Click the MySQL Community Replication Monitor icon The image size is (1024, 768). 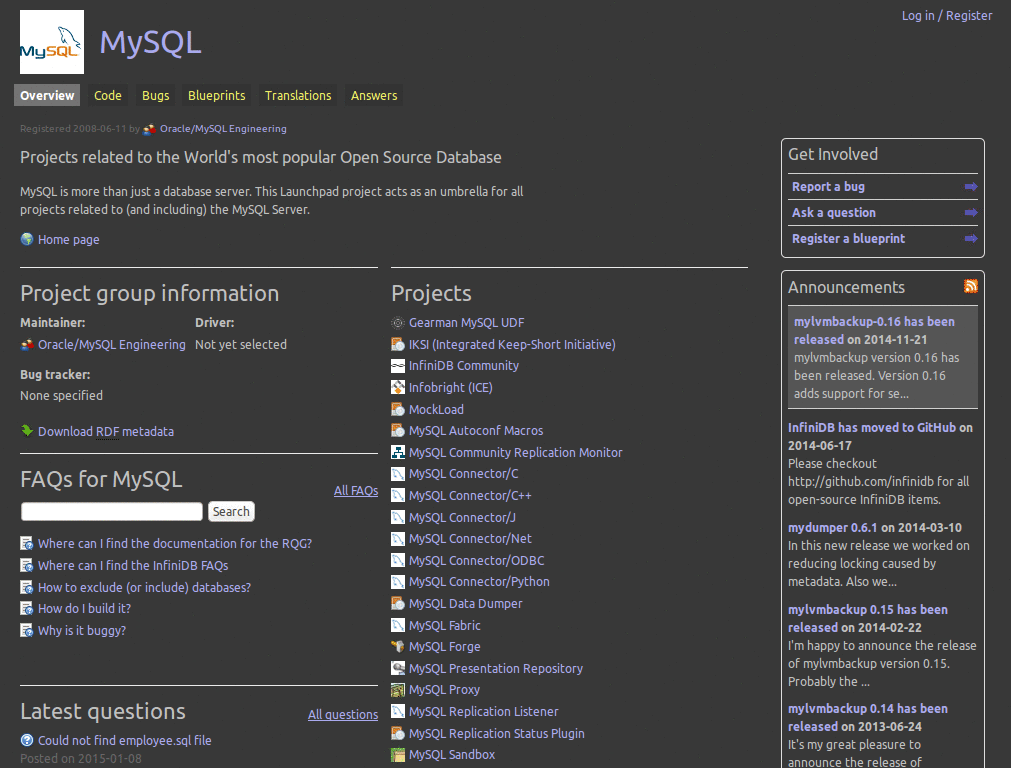(x=398, y=452)
